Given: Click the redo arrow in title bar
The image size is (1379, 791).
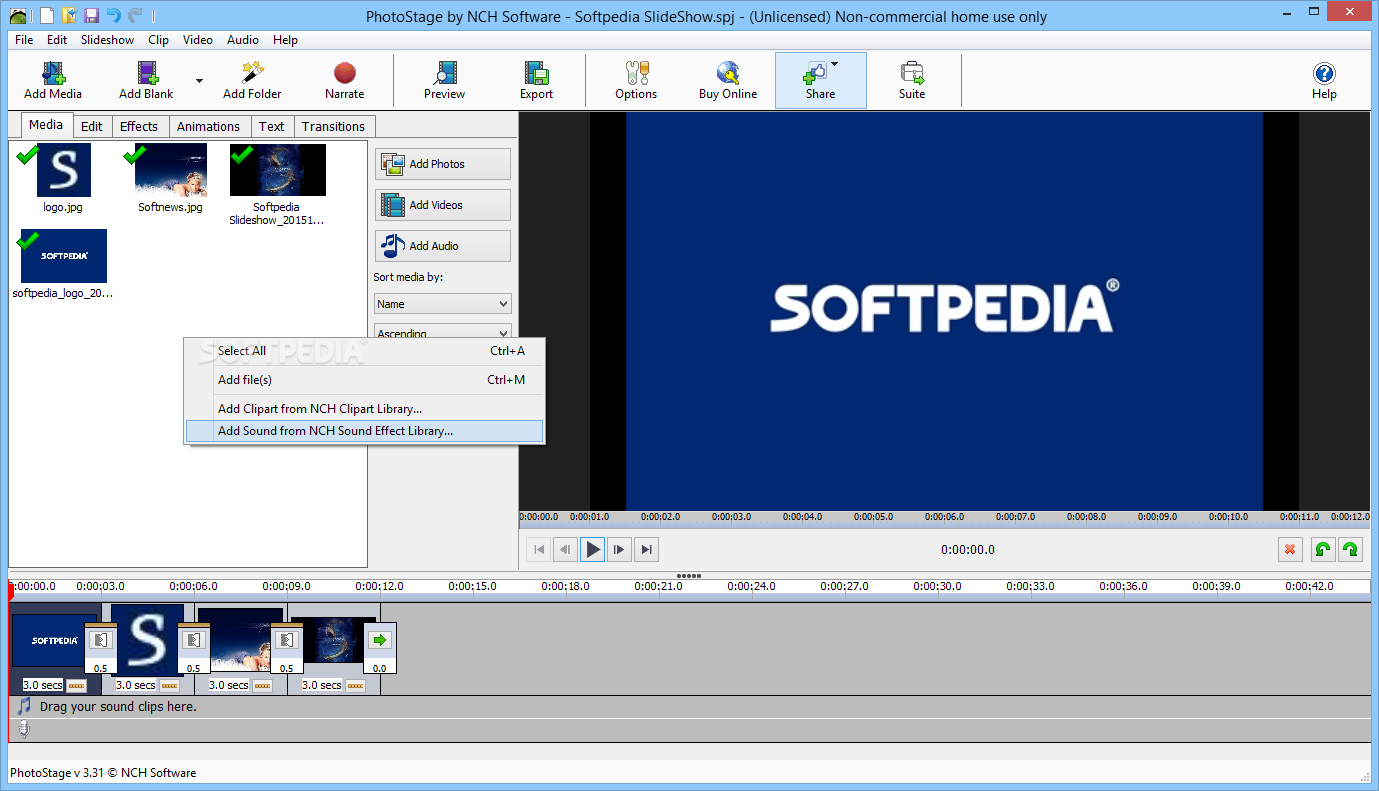Looking at the screenshot, I should [x=135, y=15].
